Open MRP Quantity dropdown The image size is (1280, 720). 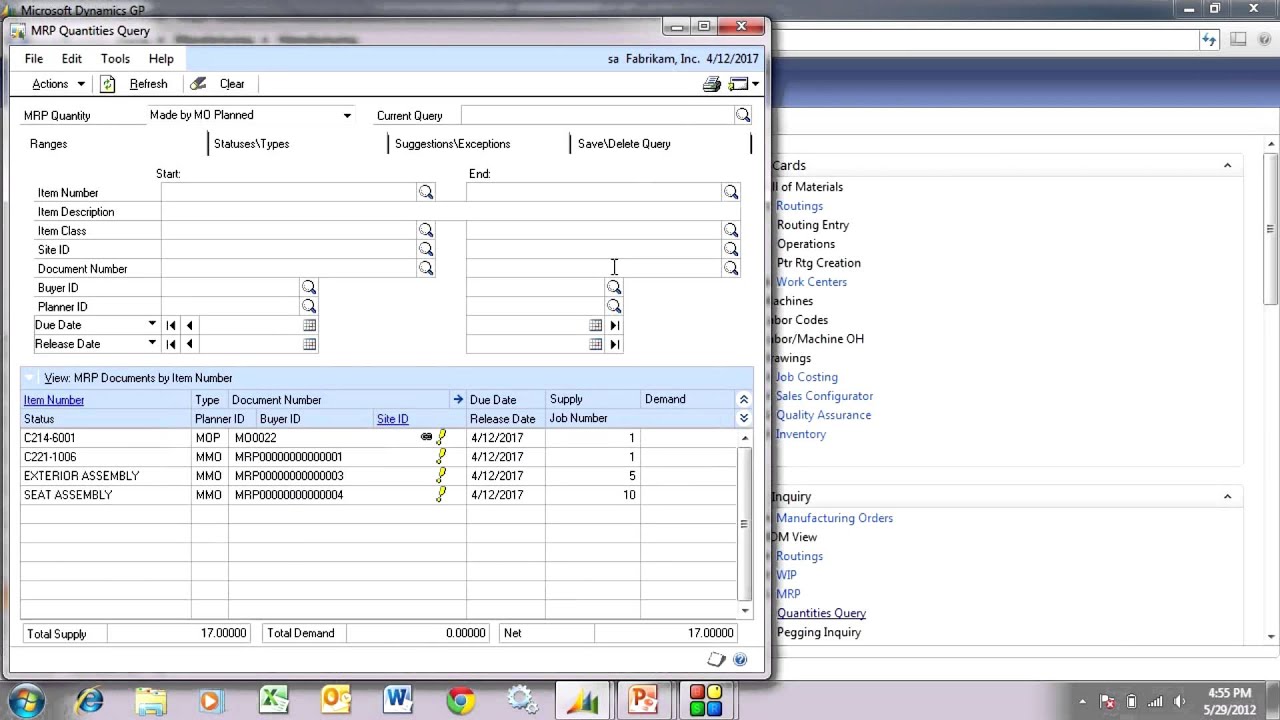[347, 116]
